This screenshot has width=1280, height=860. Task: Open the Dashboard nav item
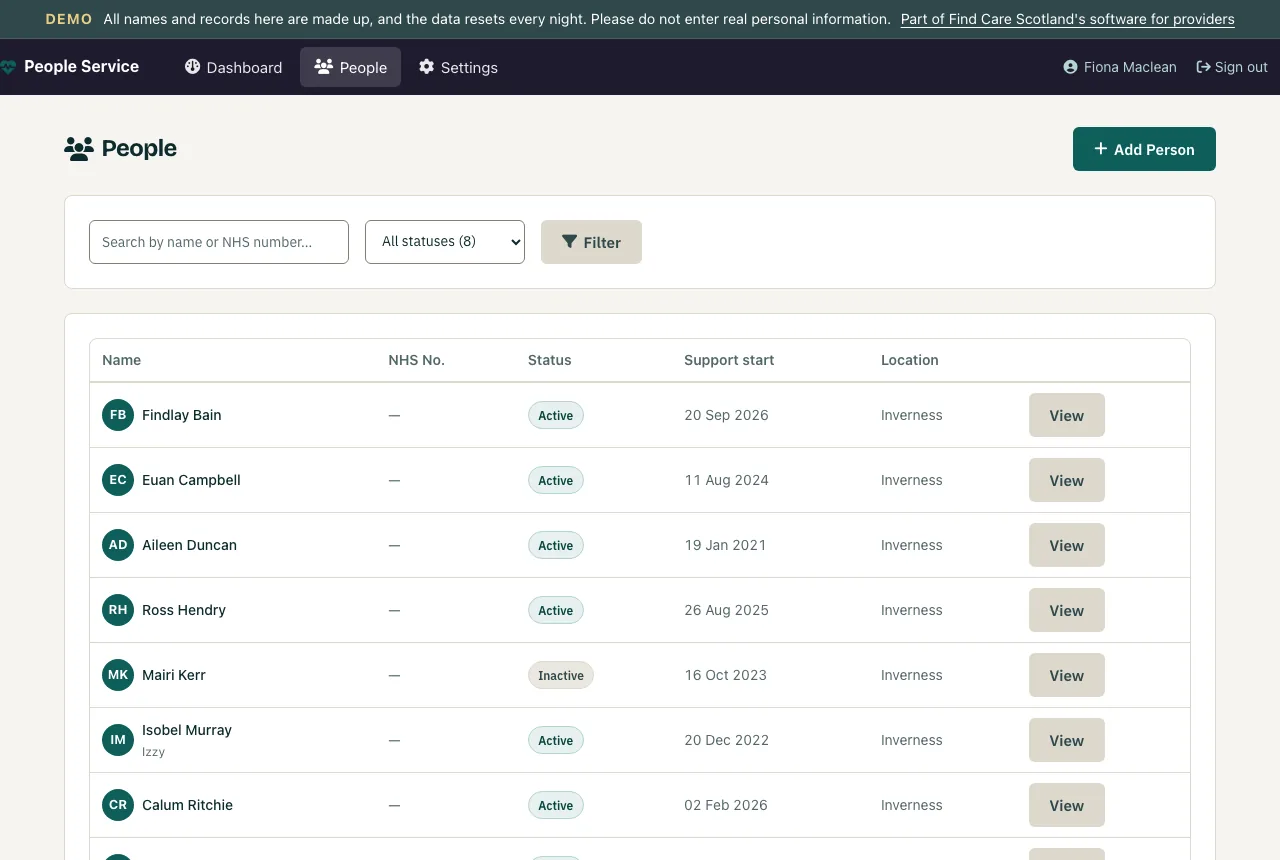pyautogui.click(x=234, y=67)
